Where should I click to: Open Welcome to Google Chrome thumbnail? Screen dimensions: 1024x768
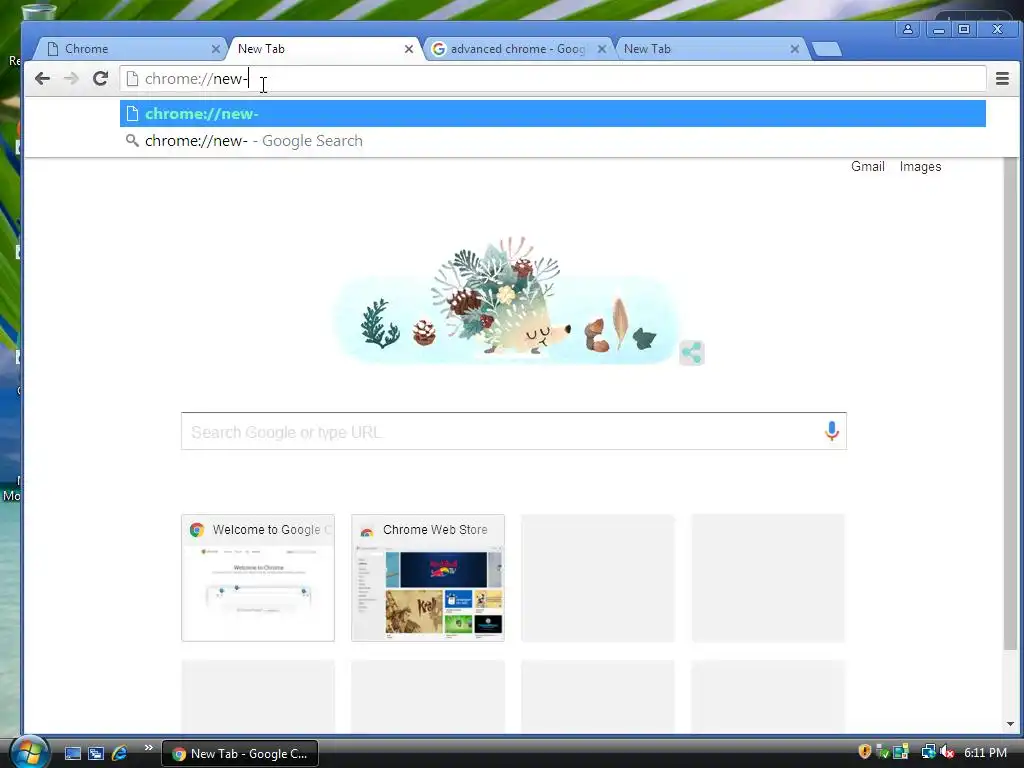click(258, 578)
